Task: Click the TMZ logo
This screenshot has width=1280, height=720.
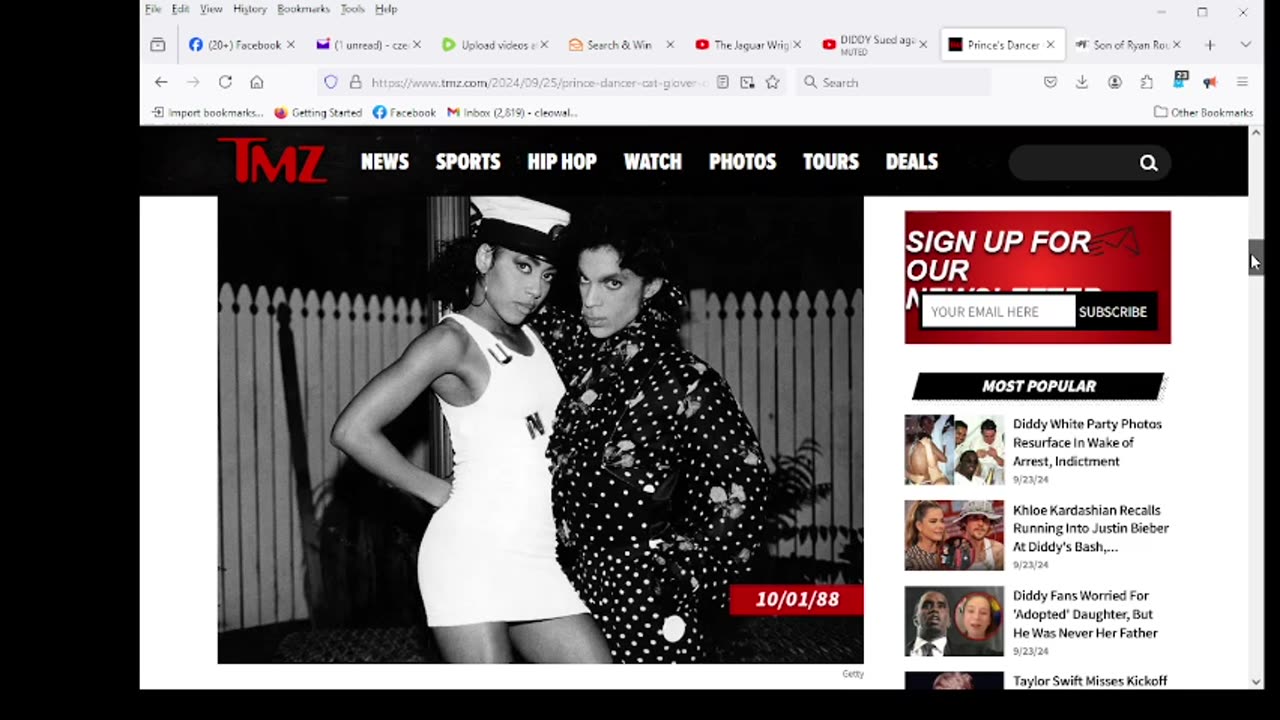Action: click(x=272, y=161)
